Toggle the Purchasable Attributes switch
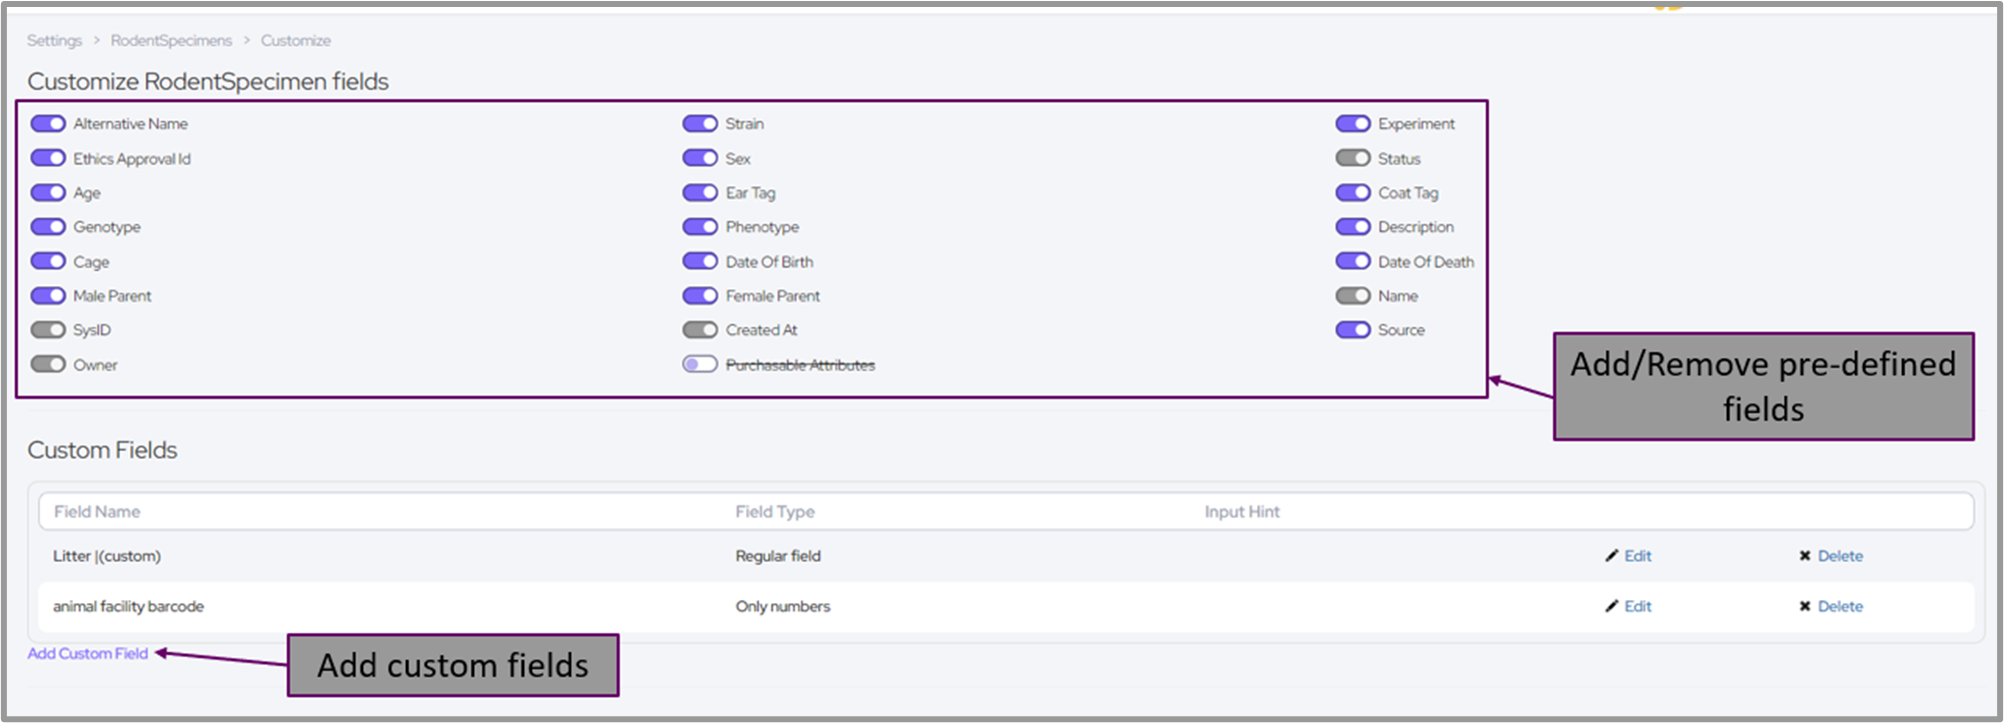This screenshot has width=2004, height=723. (x=700, y=365)
